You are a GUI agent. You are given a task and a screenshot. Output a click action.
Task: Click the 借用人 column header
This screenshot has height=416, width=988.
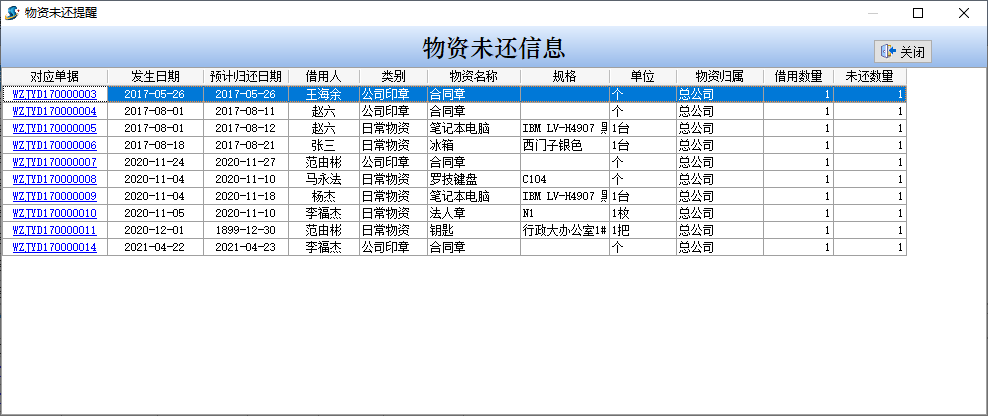(x=323, y=76)
